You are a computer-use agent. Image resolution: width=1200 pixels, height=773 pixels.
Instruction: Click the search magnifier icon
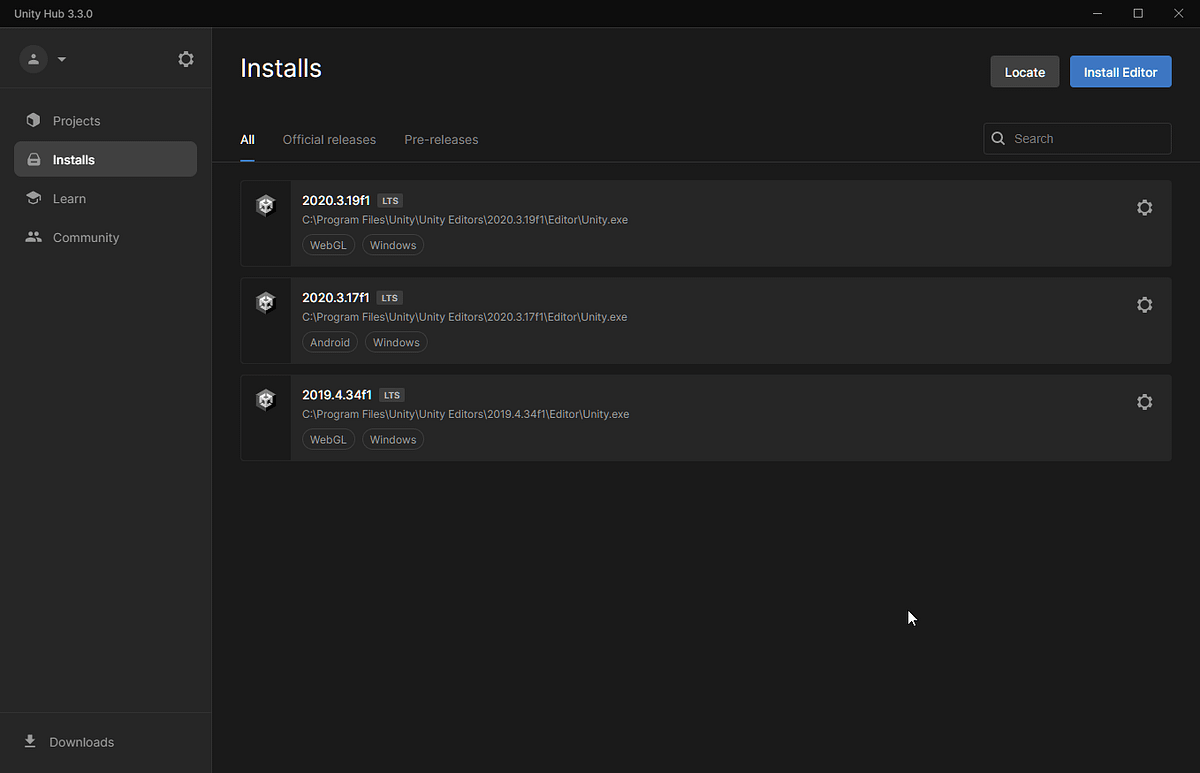[998, 138]
